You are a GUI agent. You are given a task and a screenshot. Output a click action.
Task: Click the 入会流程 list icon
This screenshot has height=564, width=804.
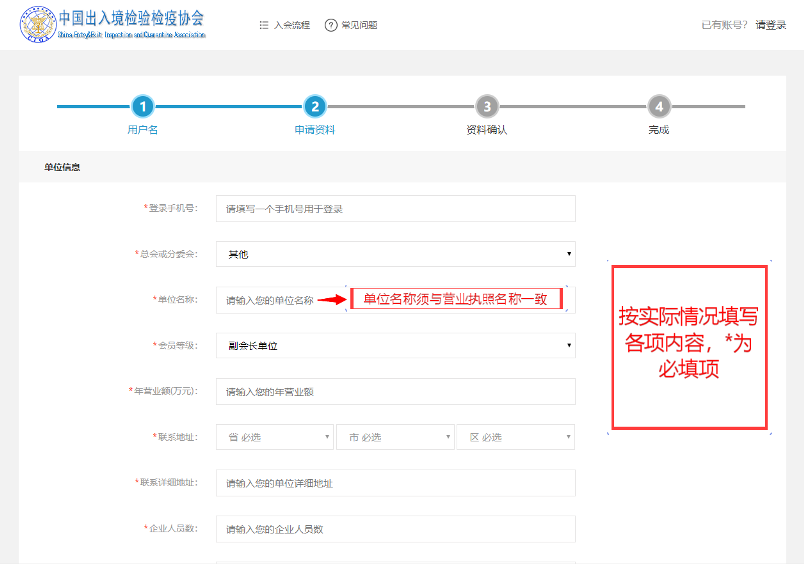263,25
